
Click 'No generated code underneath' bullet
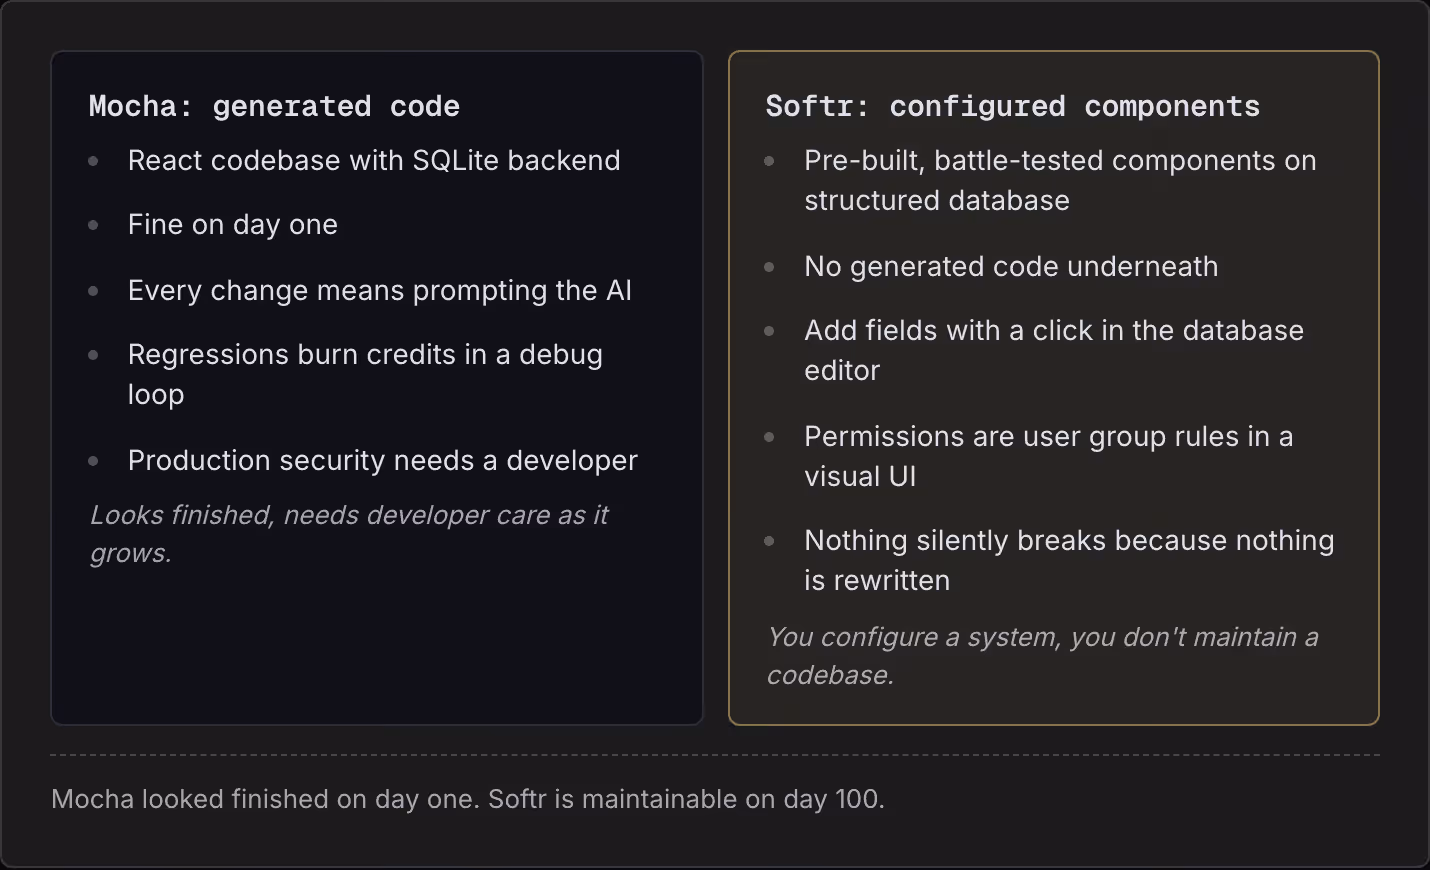click(x=1011, y=266)
